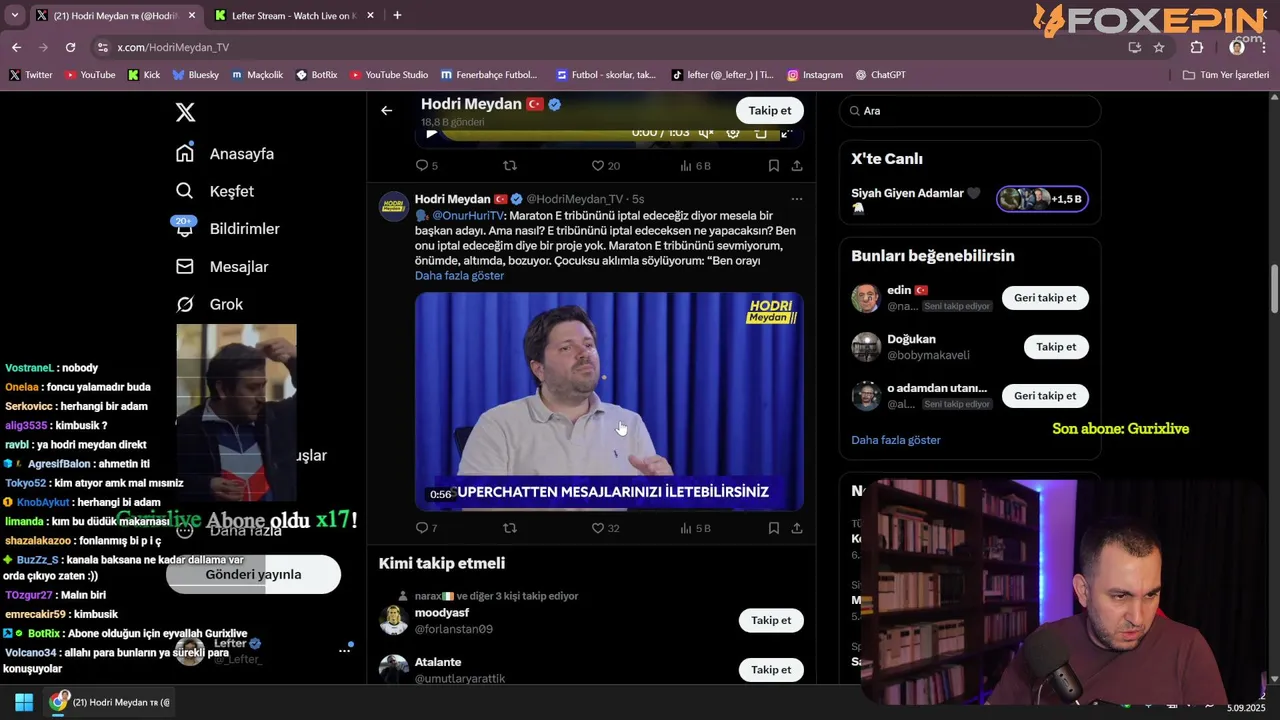The image size is (1280, 720).
Task: Open Bildirimler notifications
Action: tap(227, 229)
